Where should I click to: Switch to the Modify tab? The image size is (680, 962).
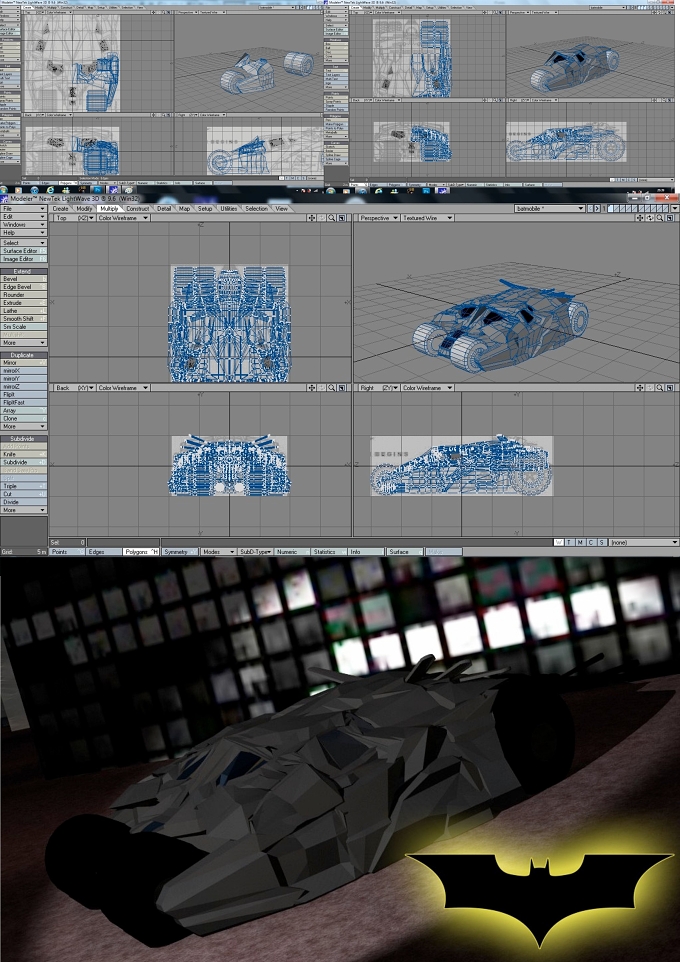84,209
